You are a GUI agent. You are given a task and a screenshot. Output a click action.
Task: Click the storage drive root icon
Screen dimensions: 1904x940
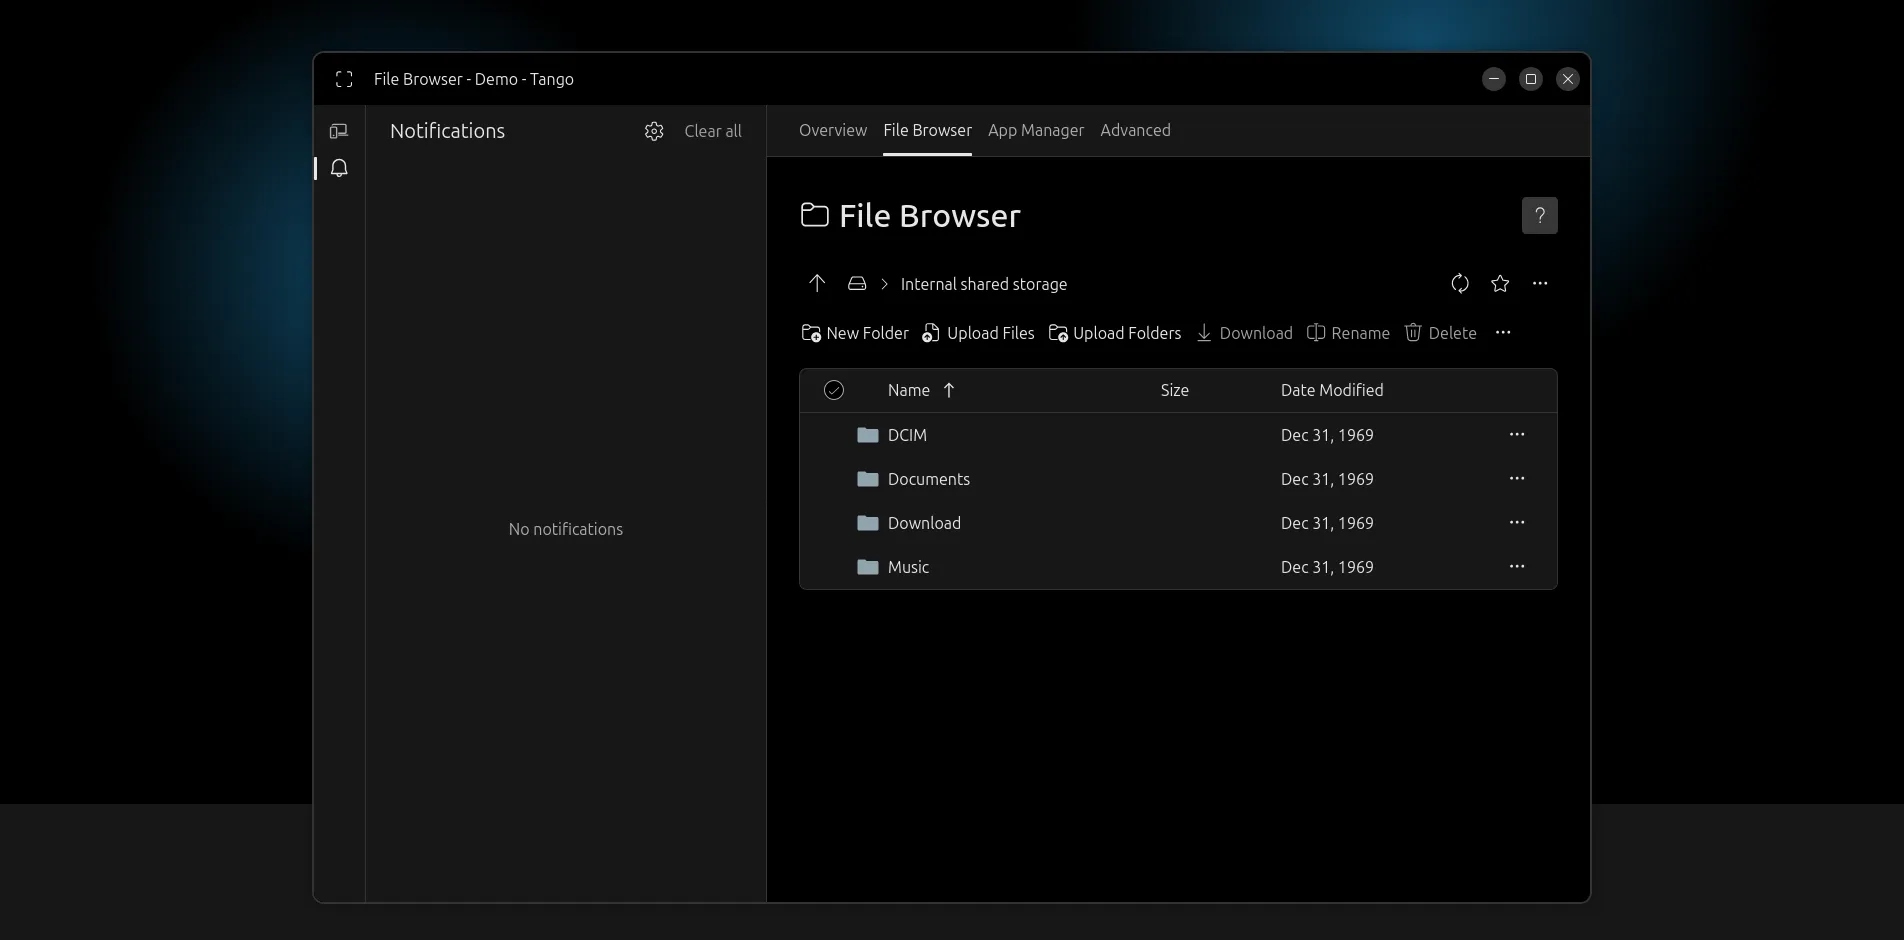857,283
